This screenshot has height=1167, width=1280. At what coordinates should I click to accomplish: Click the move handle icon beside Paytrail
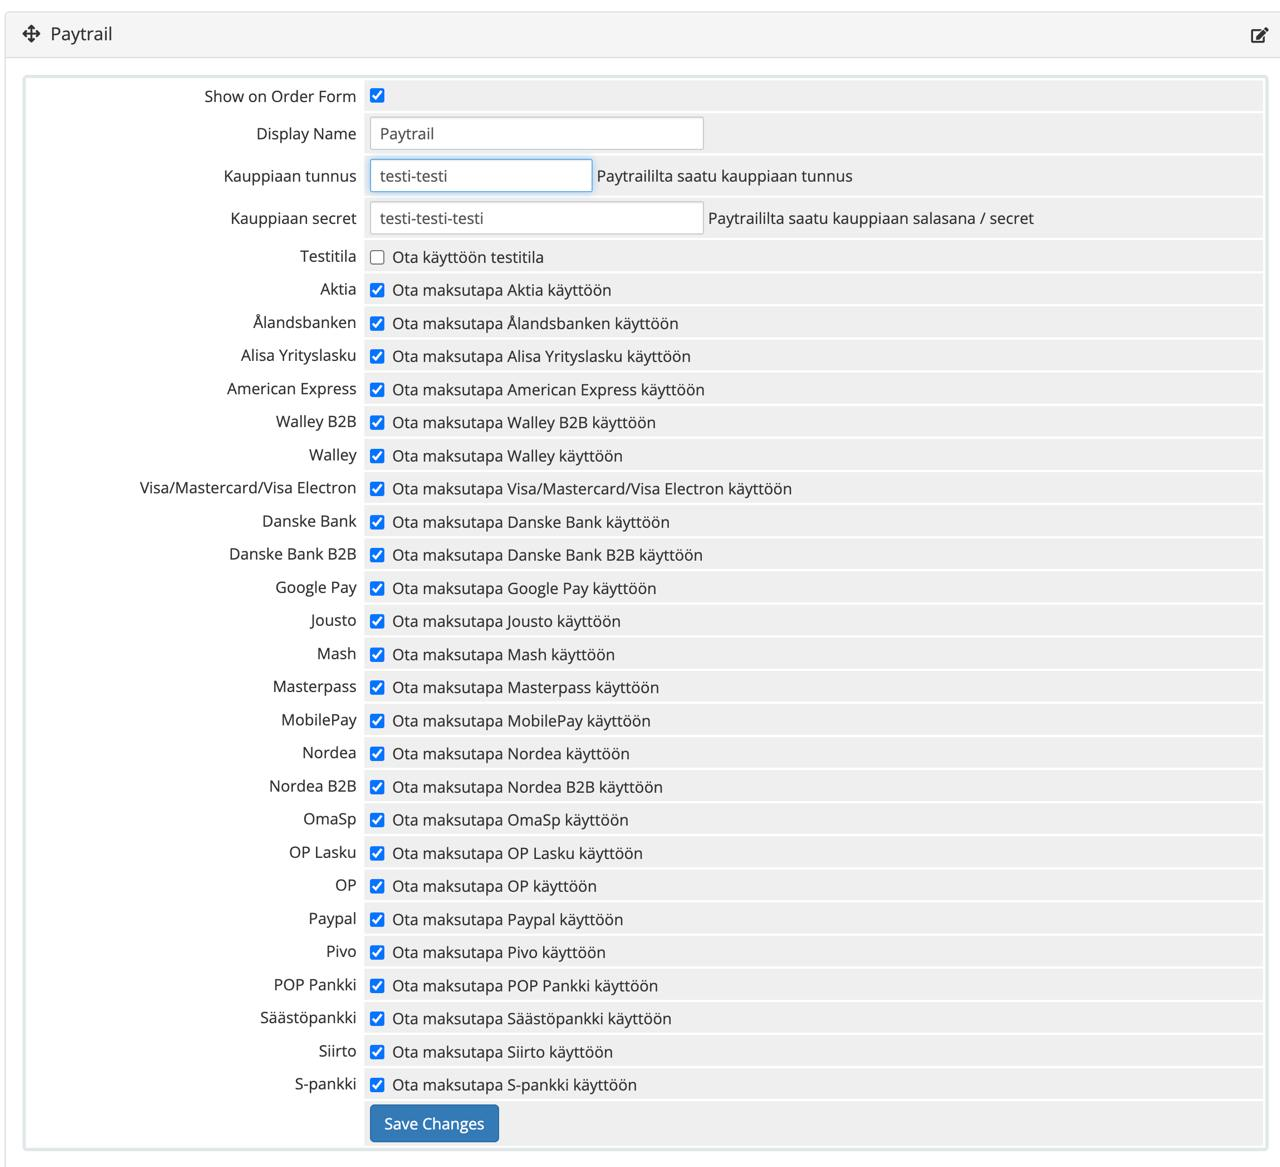tap(31, 34)
